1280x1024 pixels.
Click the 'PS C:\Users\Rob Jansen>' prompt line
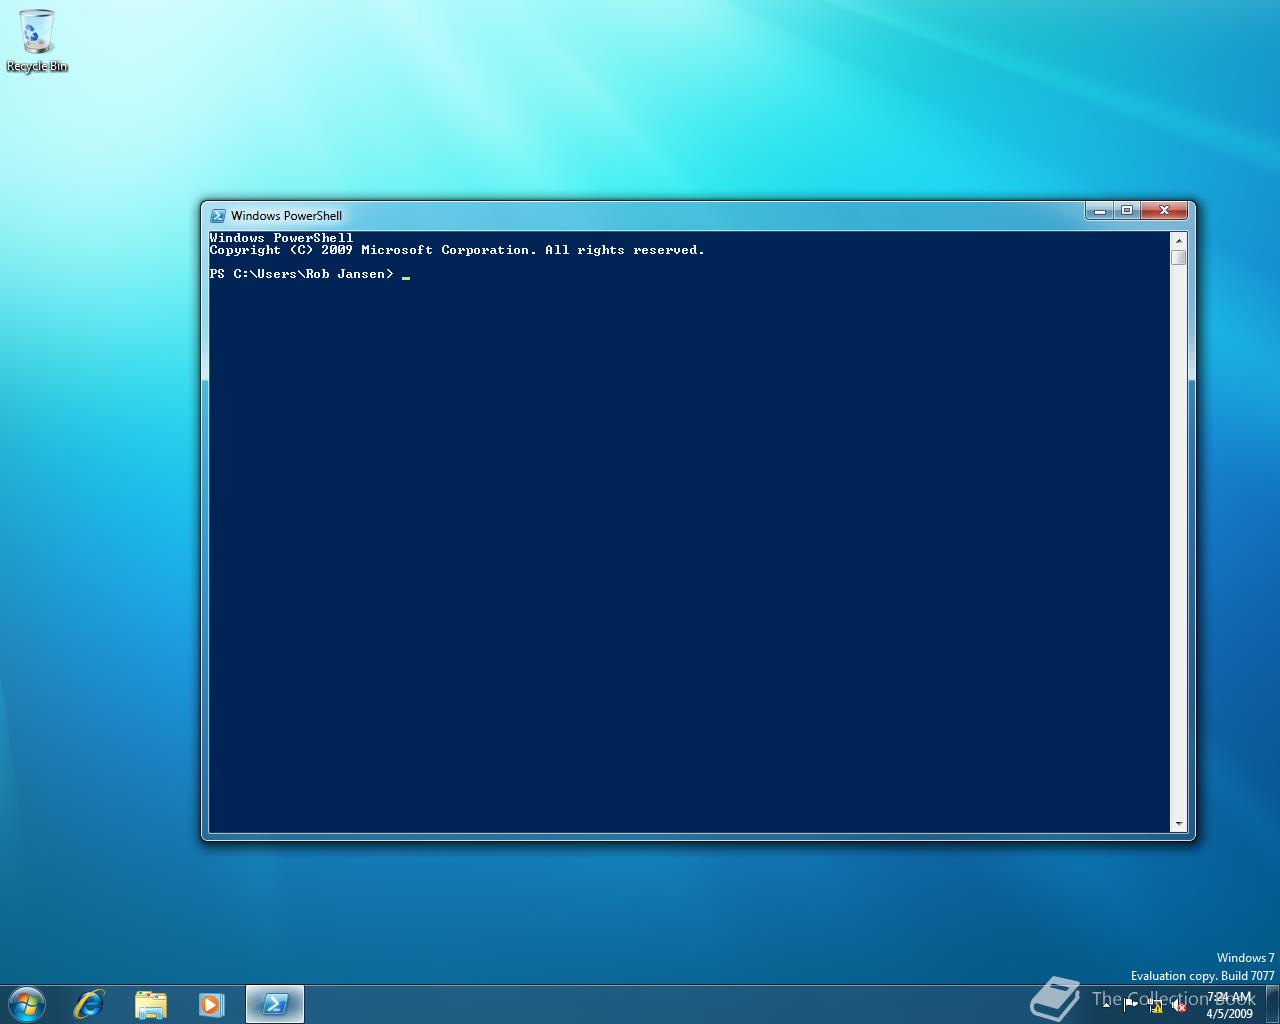301,274
